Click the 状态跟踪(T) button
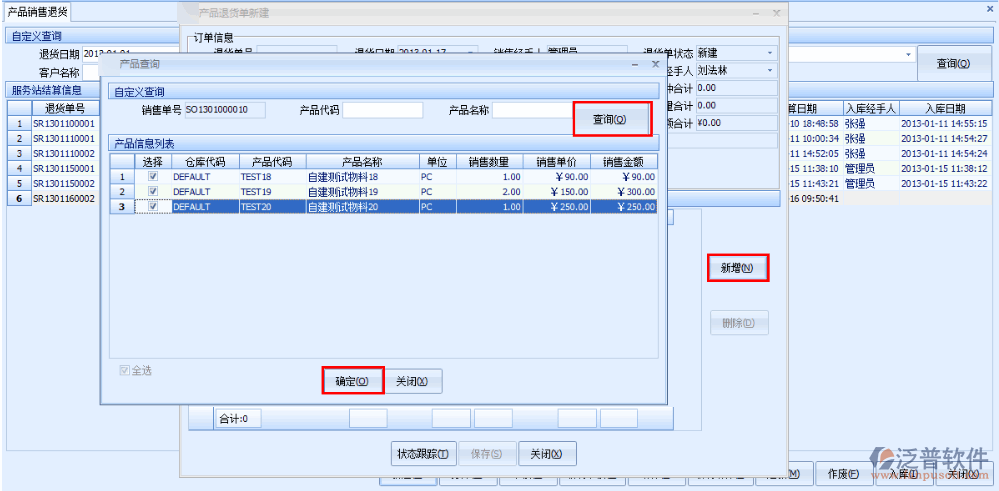Viewport: 999px width, 491px height. (x=423, y=454)
